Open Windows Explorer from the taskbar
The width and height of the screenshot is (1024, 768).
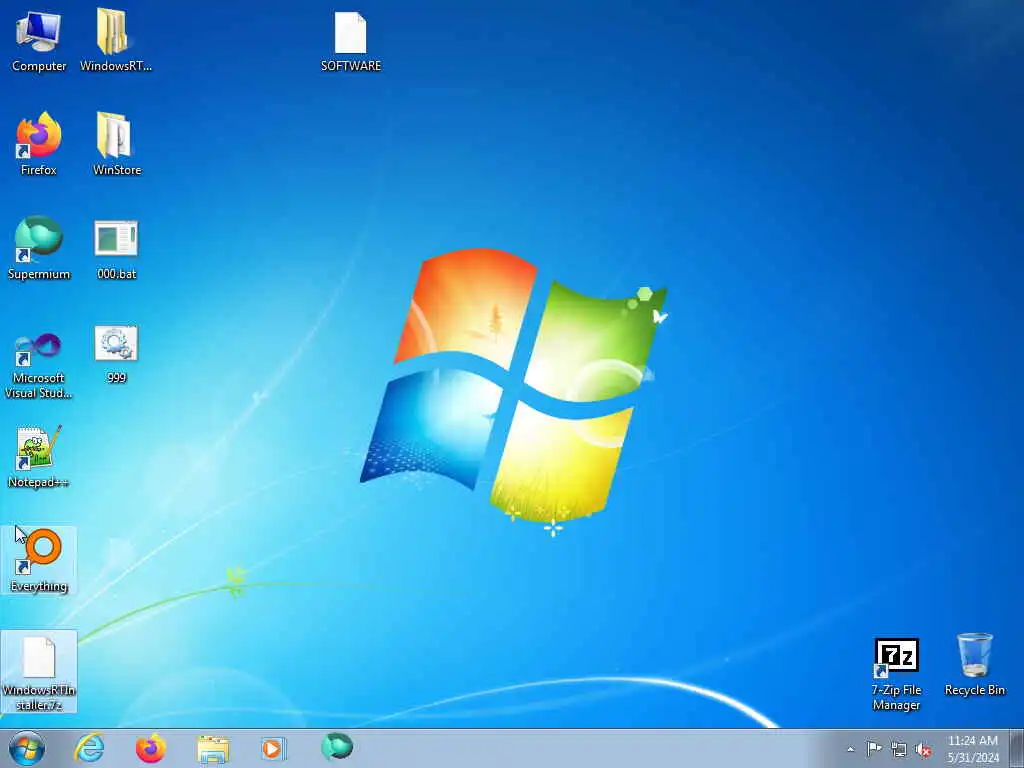[x=213, y=748]
